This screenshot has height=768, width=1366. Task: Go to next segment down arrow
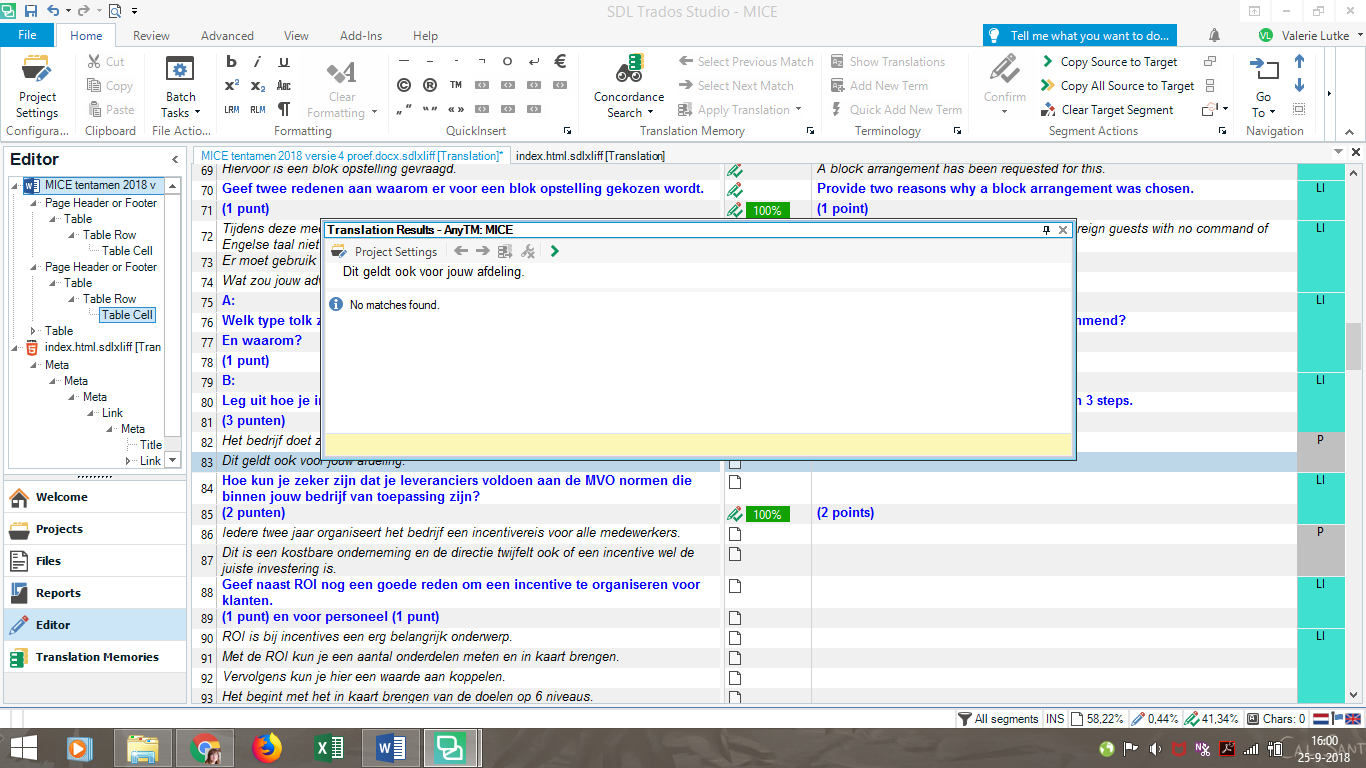[x=1300, y=86]
